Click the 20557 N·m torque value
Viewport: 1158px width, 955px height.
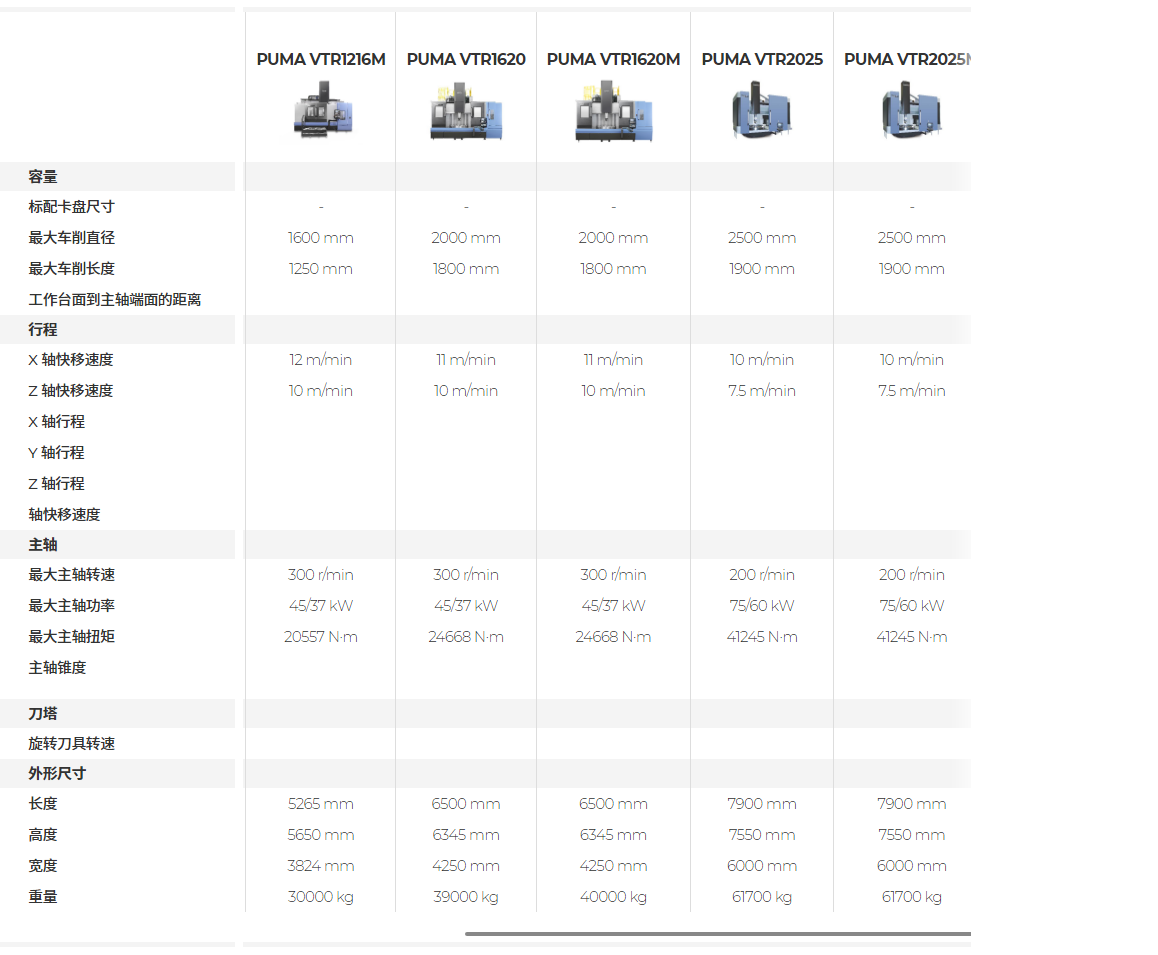321,637
